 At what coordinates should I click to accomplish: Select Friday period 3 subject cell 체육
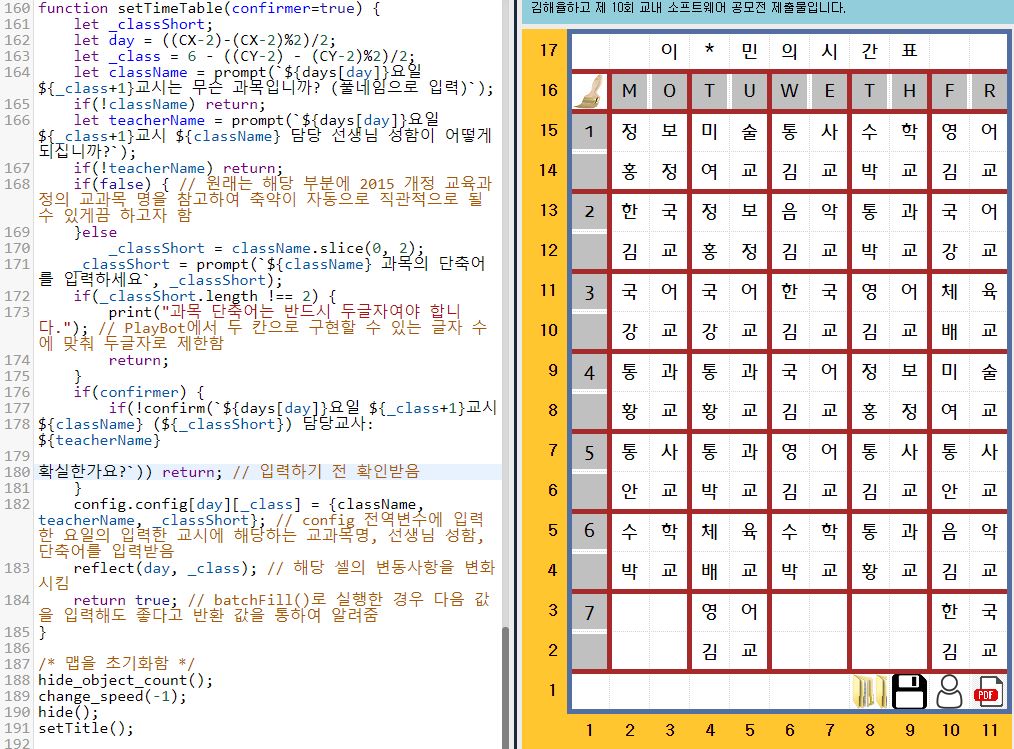point(969,291)
